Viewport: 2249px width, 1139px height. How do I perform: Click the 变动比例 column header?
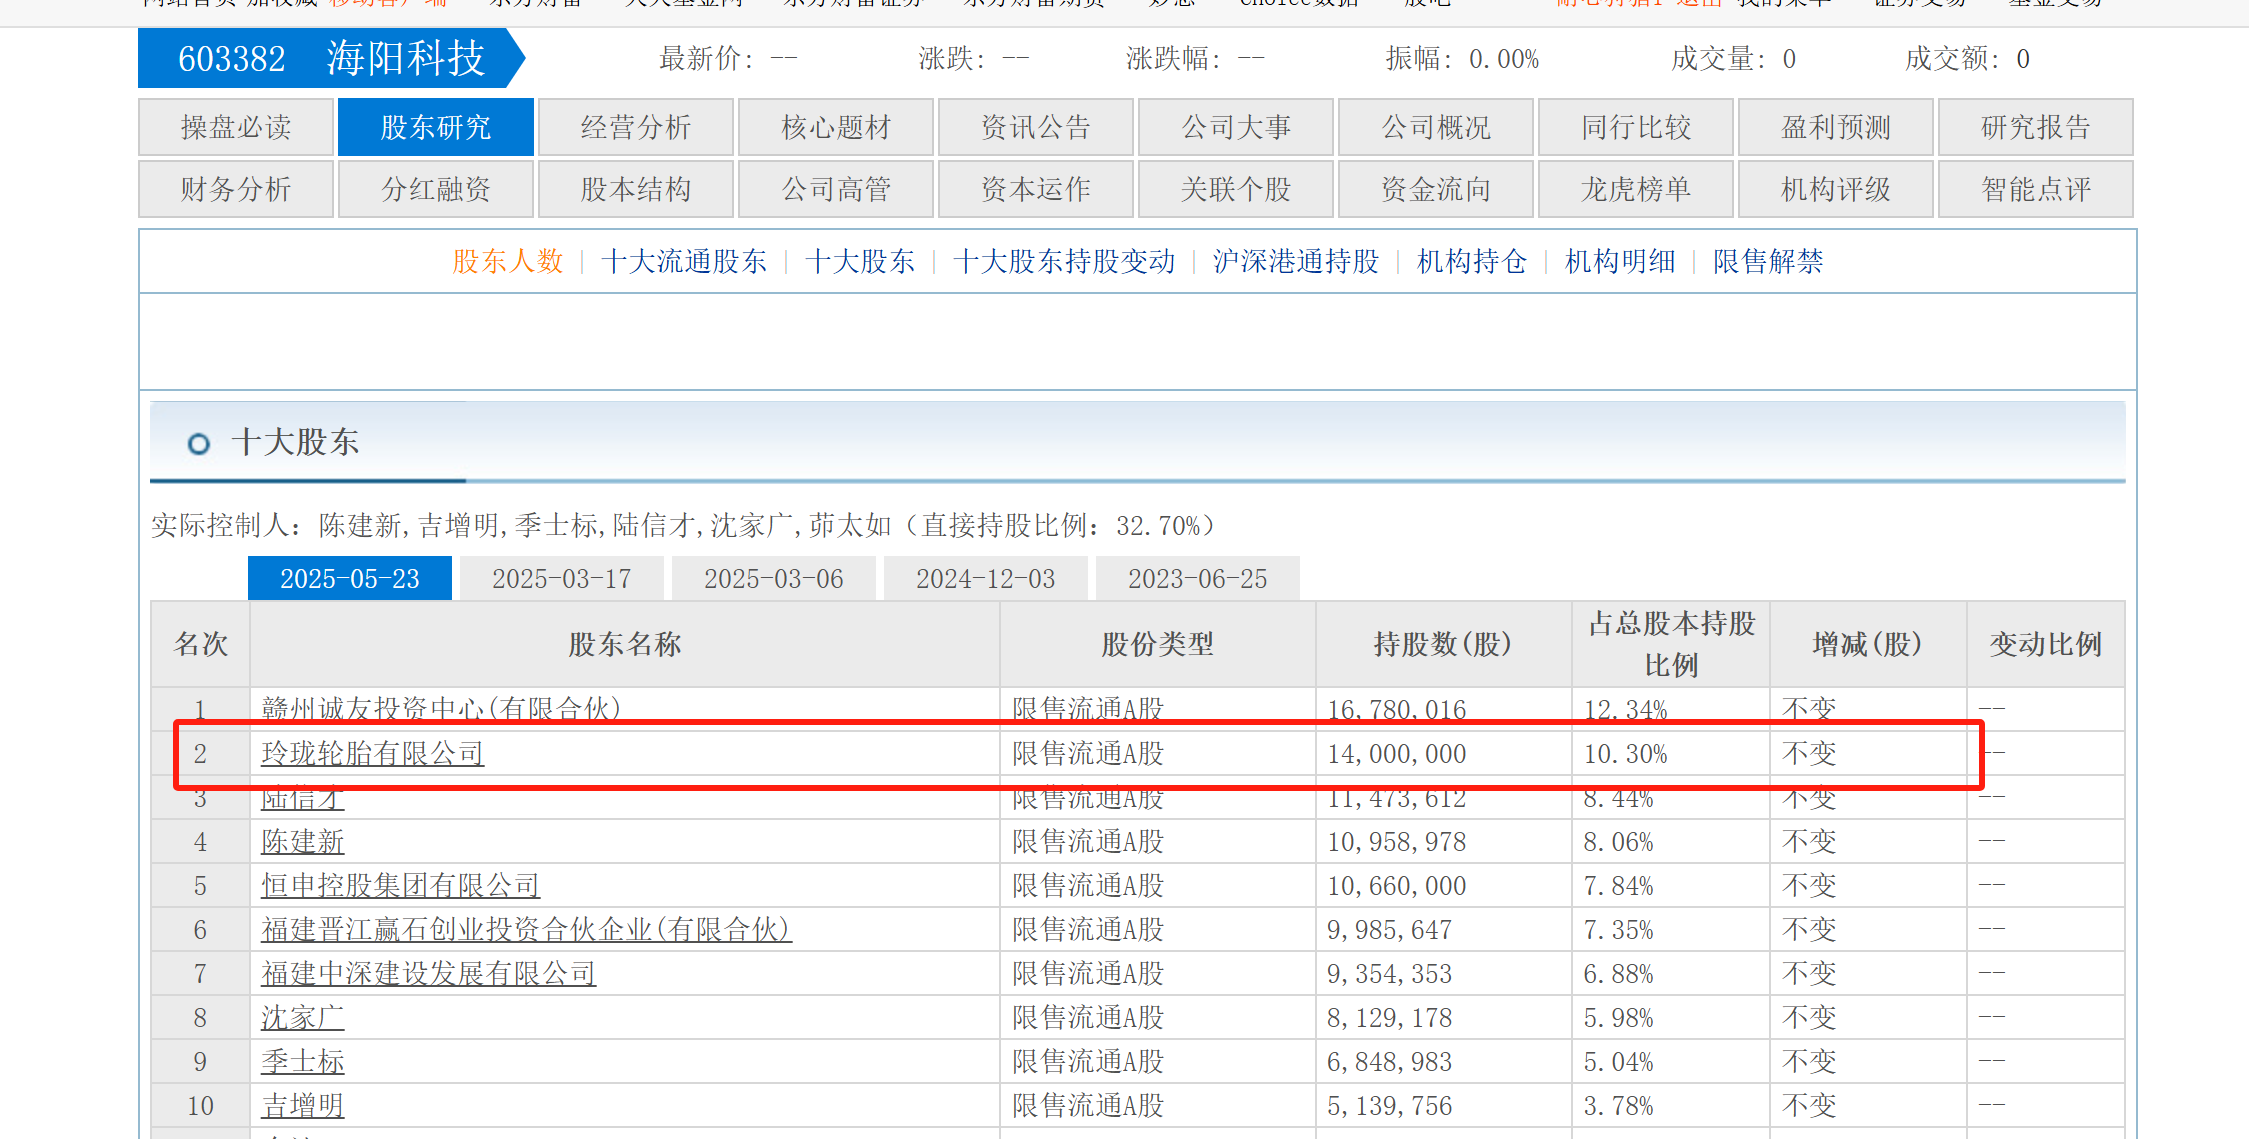pos(2046,644)
